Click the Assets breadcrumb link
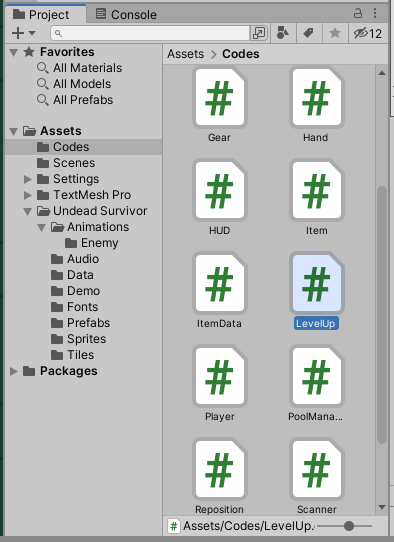Viewport: 394px width, 542px height. (186, 54)
